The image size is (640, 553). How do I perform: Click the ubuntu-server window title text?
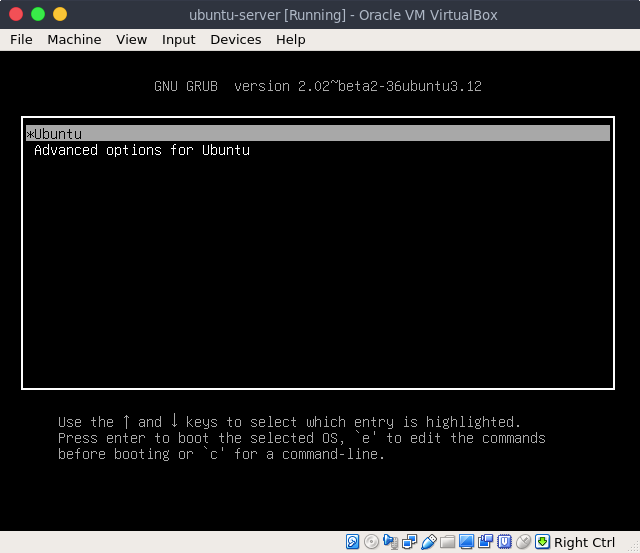click(343, 15)
